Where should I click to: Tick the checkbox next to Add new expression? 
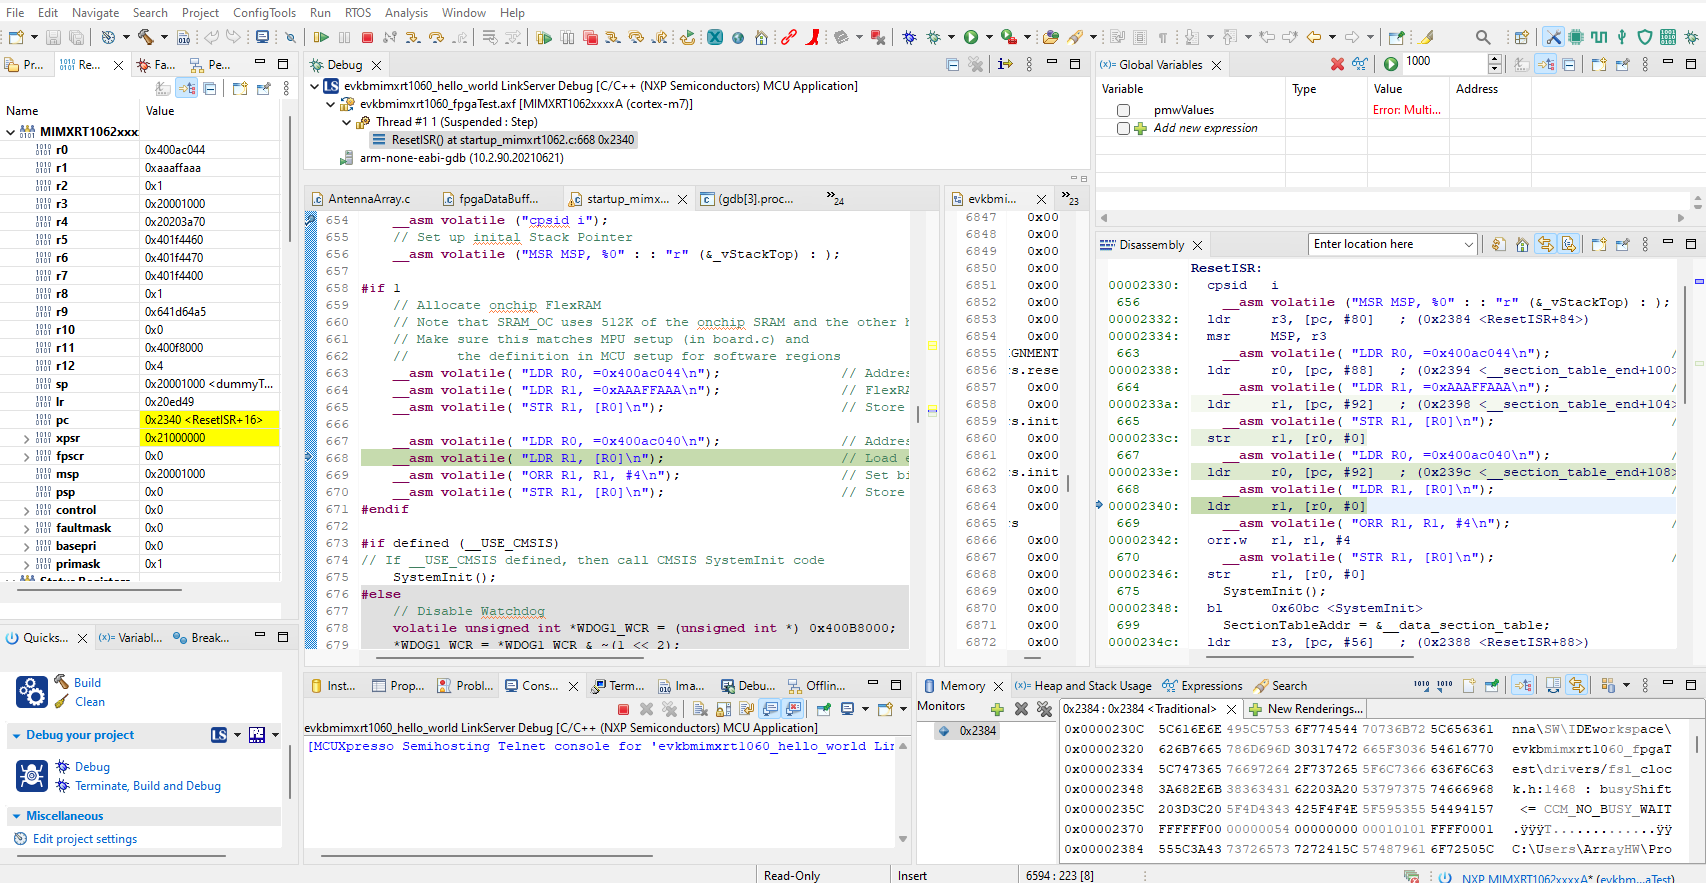(1123, 128)
